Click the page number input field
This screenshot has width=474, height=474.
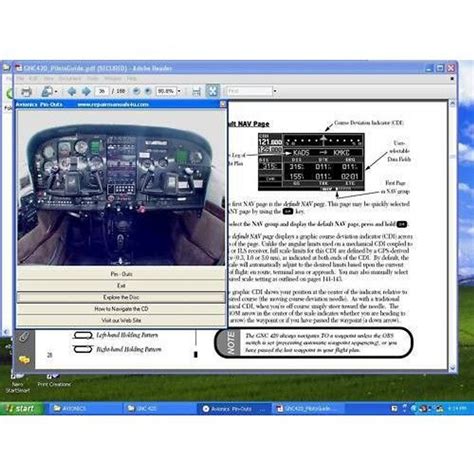click(102, 91)
